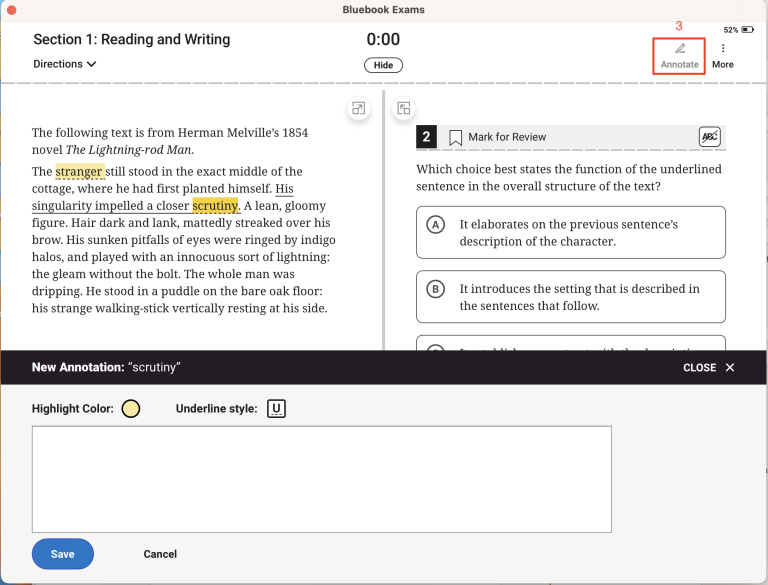768x585 pixels.
Task: Click the question number 2 badge
Action: (426, 137)
